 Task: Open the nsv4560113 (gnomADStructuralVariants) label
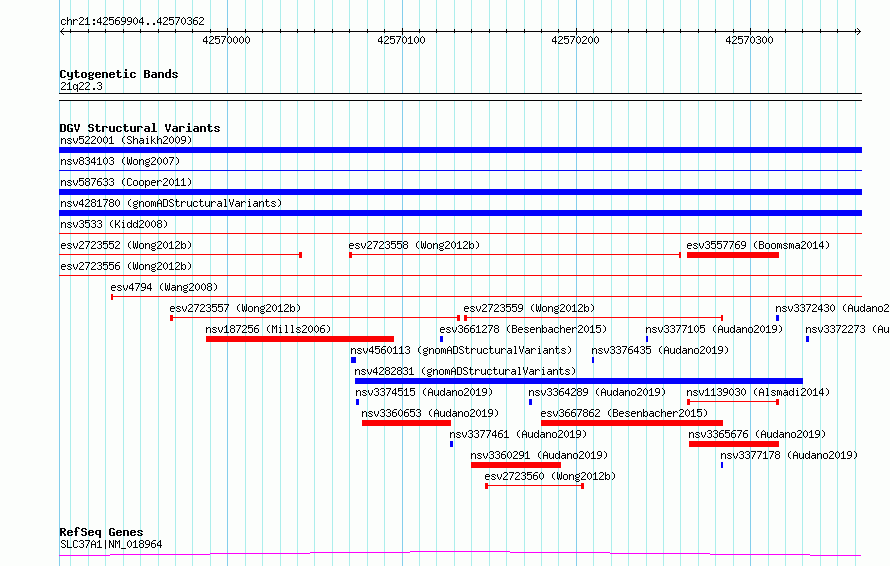[x=461, y=350]
